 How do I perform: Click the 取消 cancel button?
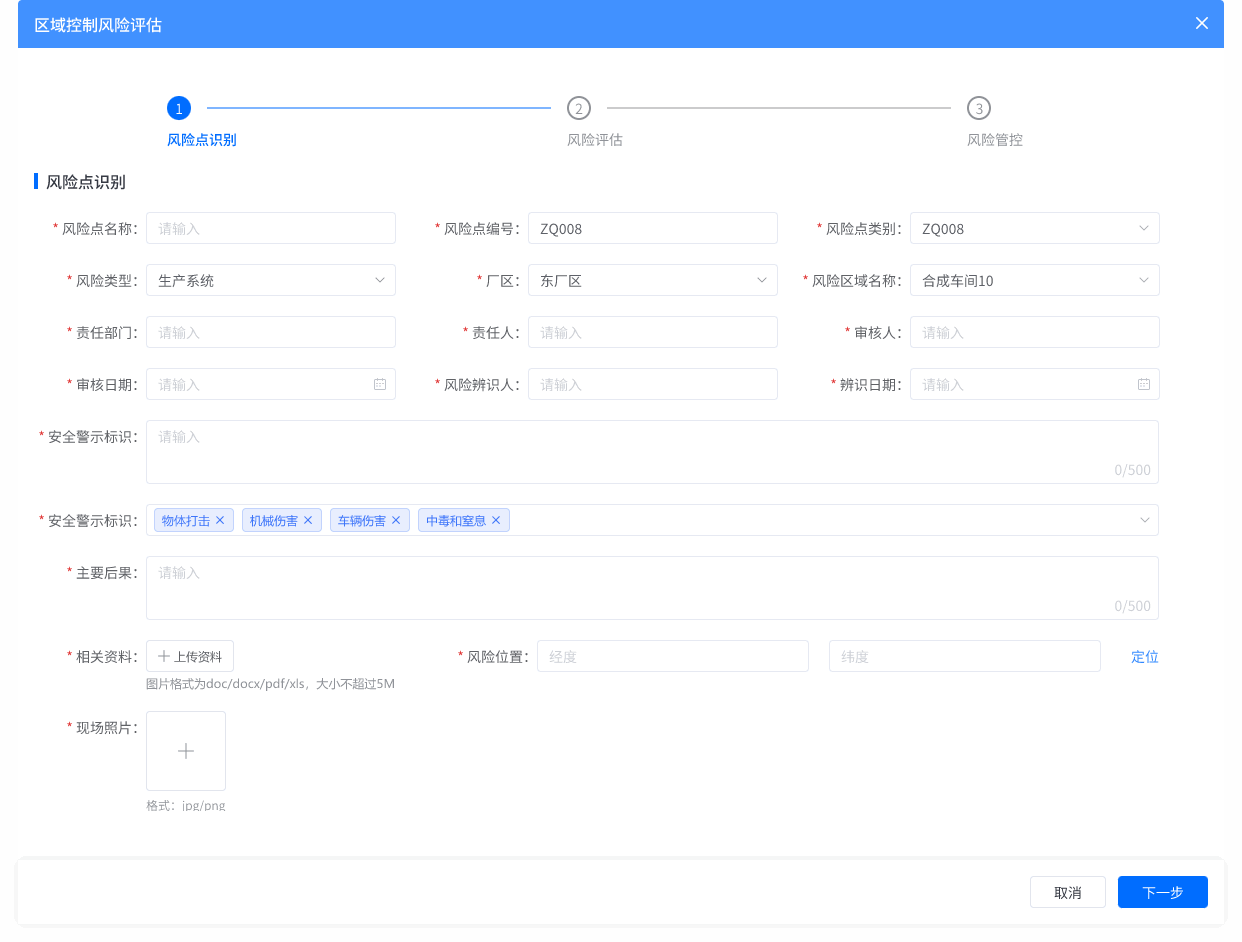(1067, 892)
